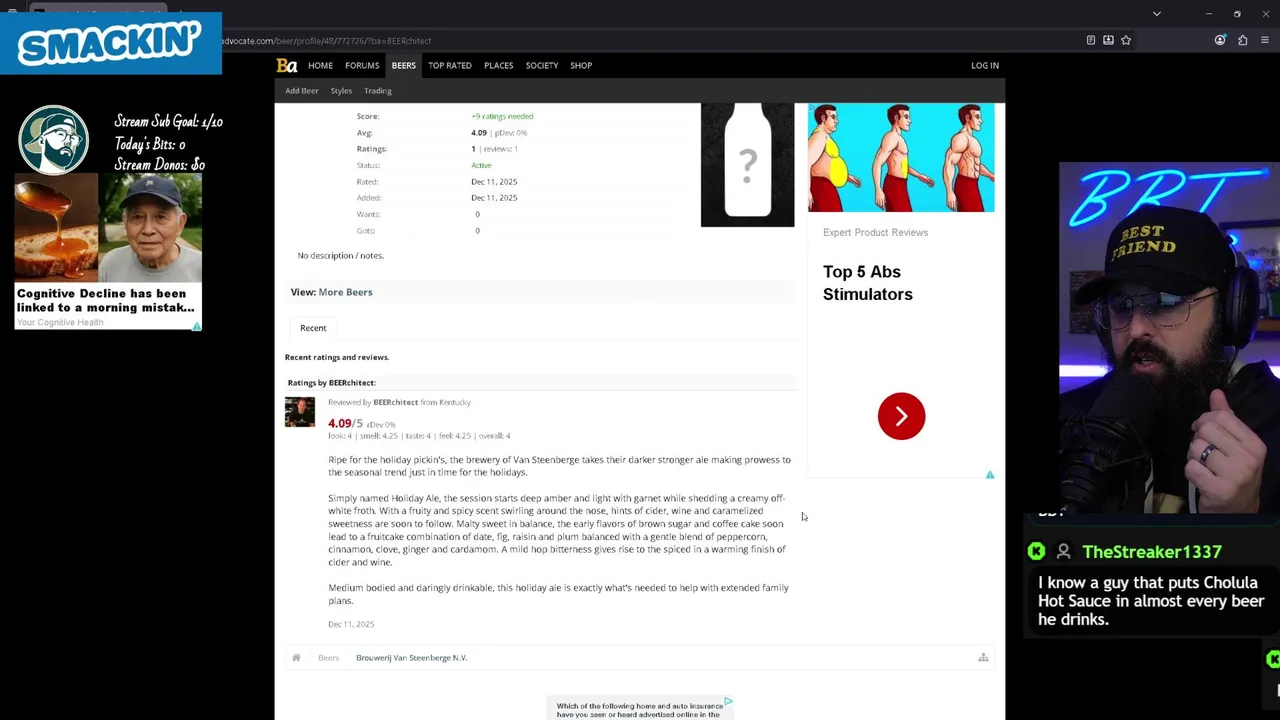The height and width of the screenshot is (720, 1280).
Task: Click the review date Dec 11, 2025
Action: [x=351, y=624]
